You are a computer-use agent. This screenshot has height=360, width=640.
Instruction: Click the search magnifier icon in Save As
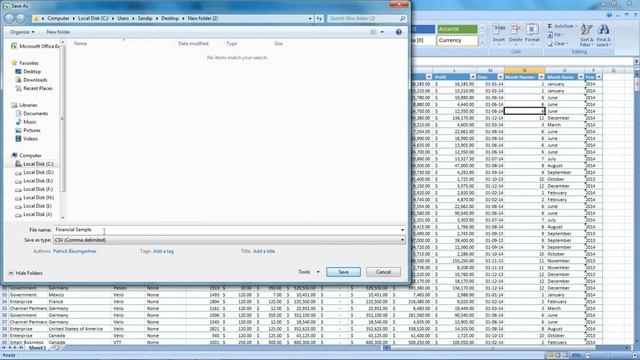tap(402, 18)
